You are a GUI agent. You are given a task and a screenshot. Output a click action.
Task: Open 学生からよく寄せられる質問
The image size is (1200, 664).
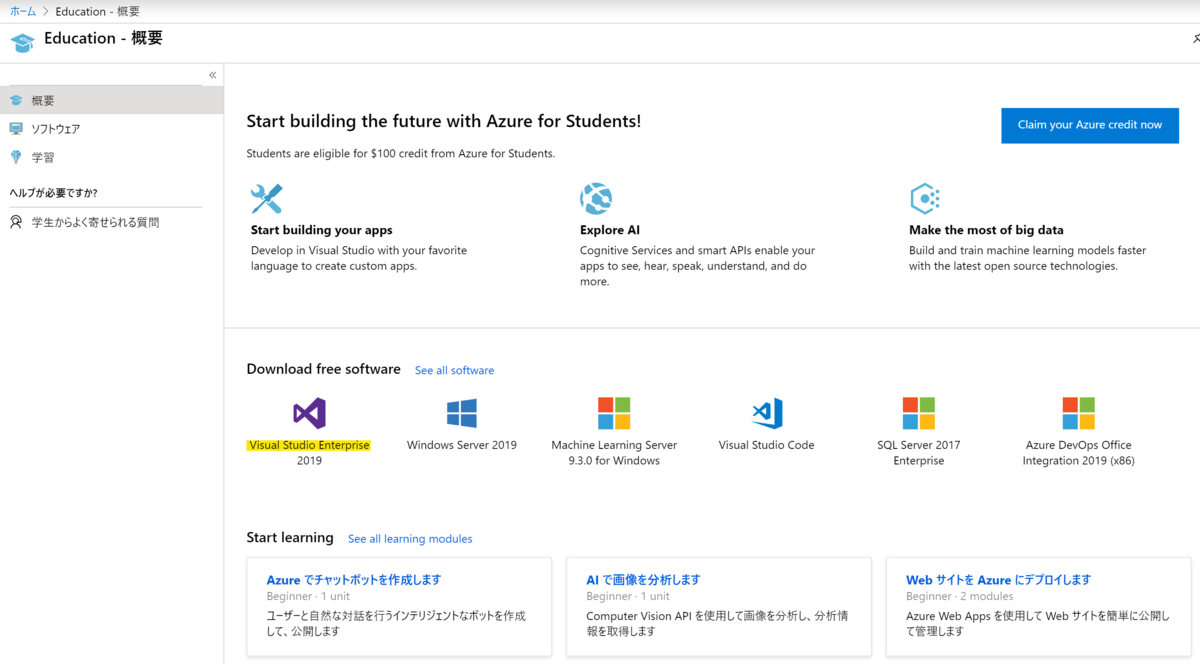(x=90, y=221)
